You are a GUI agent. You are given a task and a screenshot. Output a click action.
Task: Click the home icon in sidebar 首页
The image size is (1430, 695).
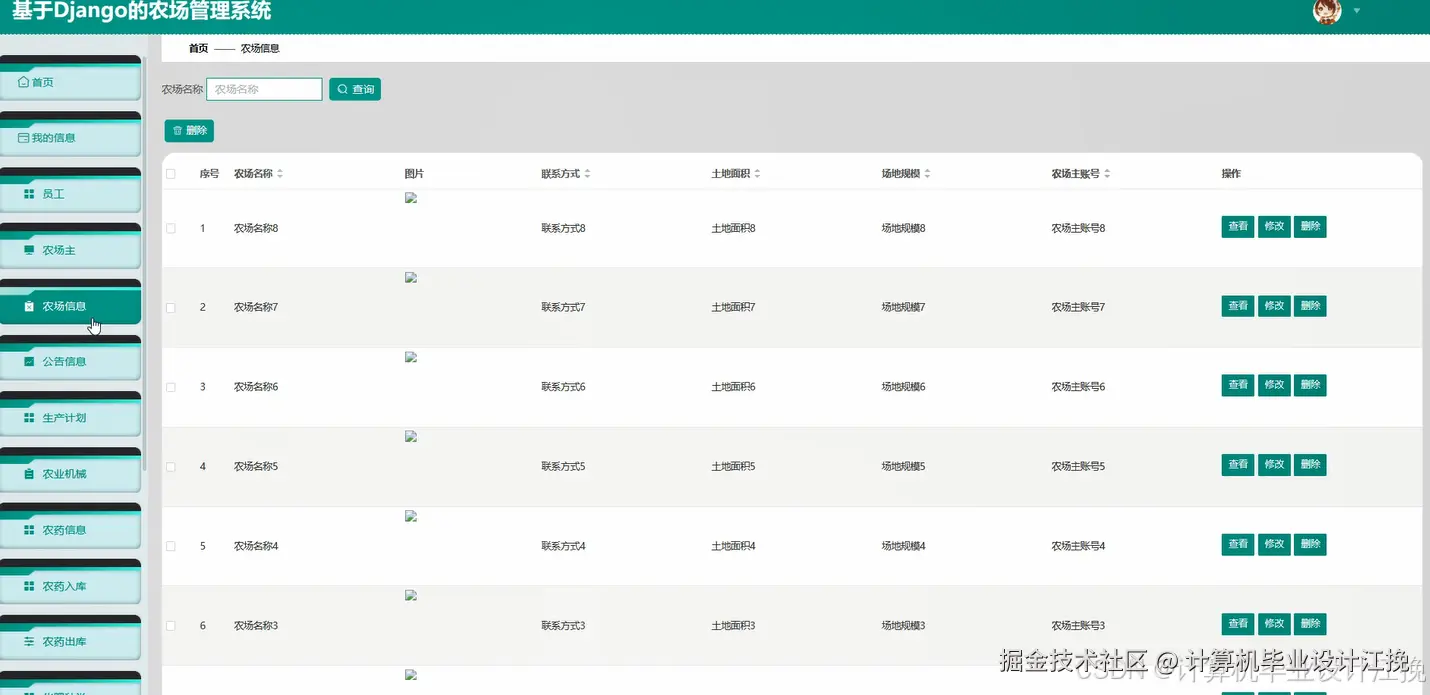point(24,82)
